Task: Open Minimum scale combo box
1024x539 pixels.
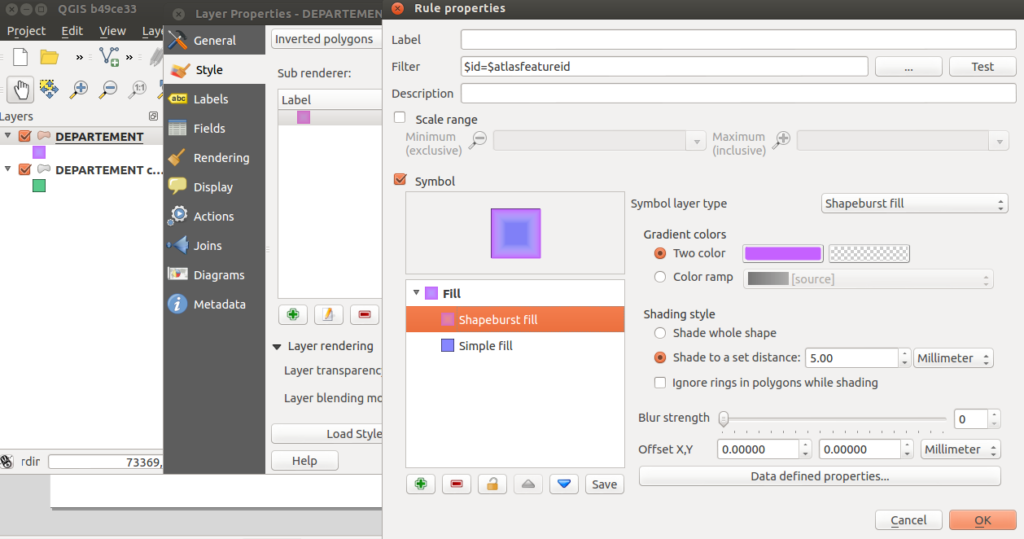Action: point(600,141)
